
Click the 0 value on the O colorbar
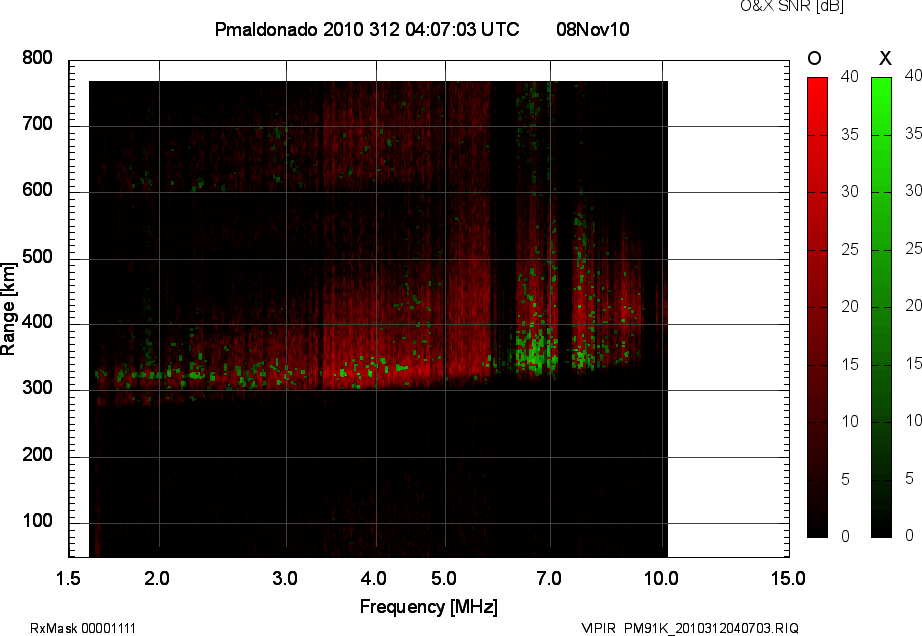click(x=846, y=536)
